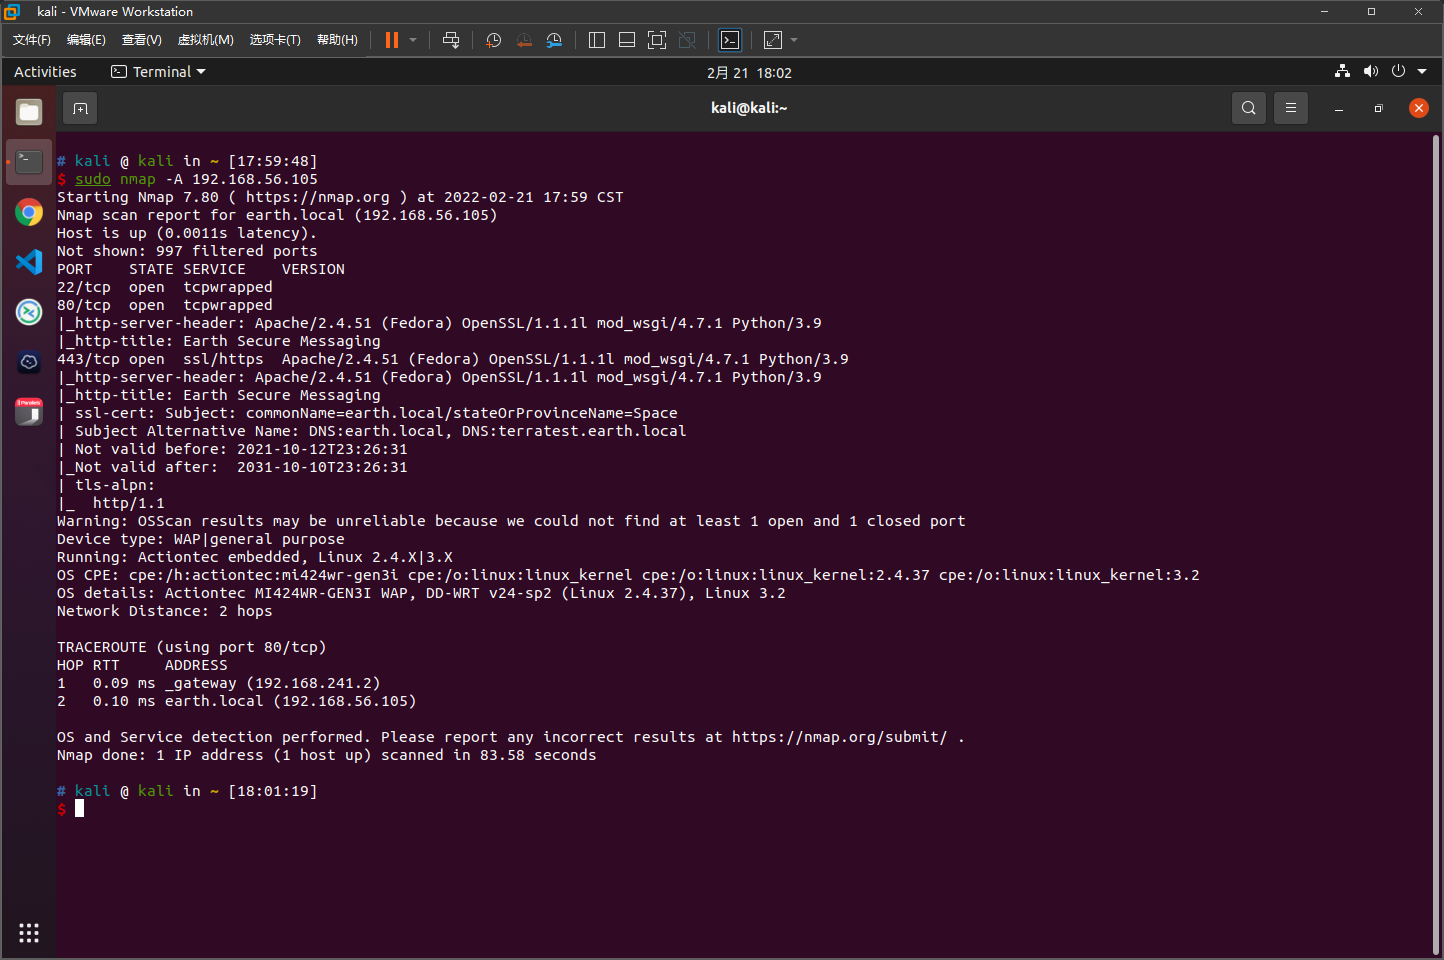The image size is (1444, 960).
Task: Open the Terminal app menu dropdown
Action: (x=158, y=72)
